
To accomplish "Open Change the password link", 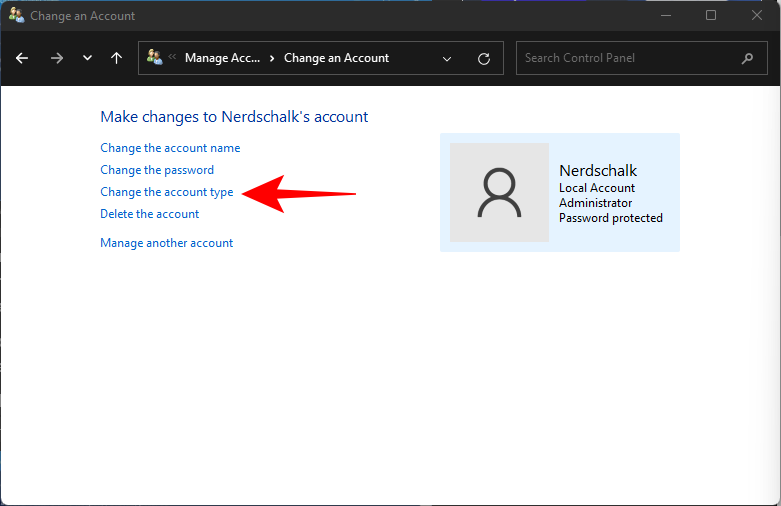I will click(x=157, y=170).
